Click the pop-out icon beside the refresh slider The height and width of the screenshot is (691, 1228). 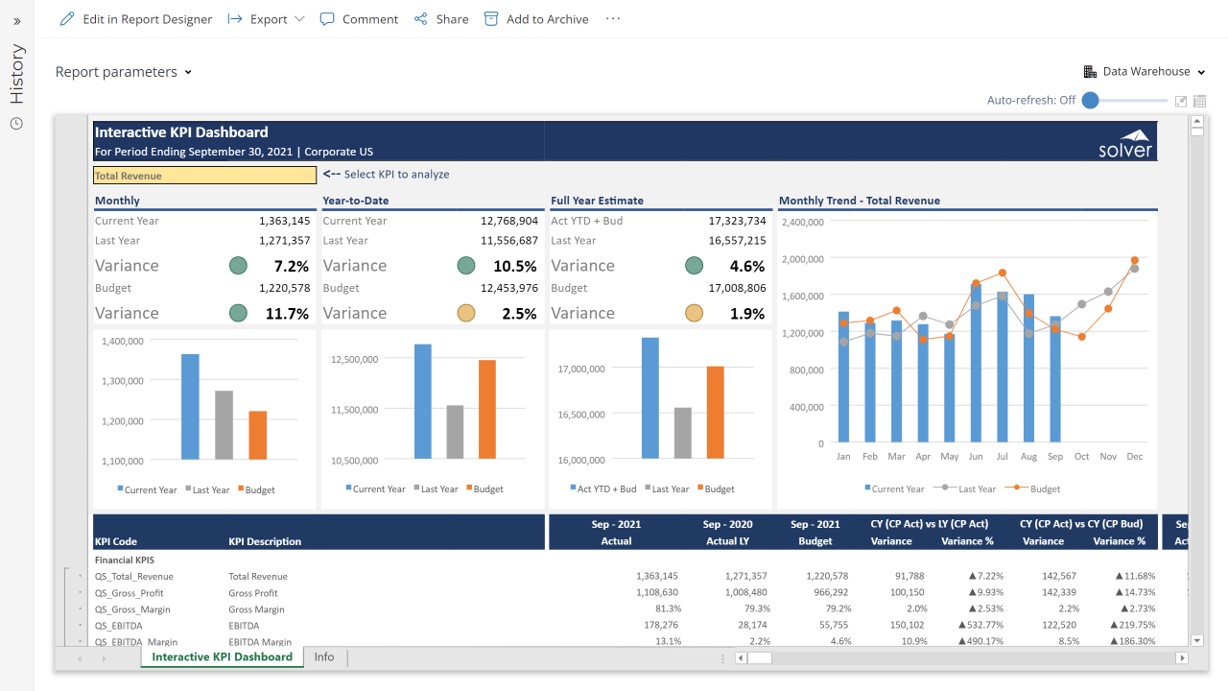[1181, 101]
